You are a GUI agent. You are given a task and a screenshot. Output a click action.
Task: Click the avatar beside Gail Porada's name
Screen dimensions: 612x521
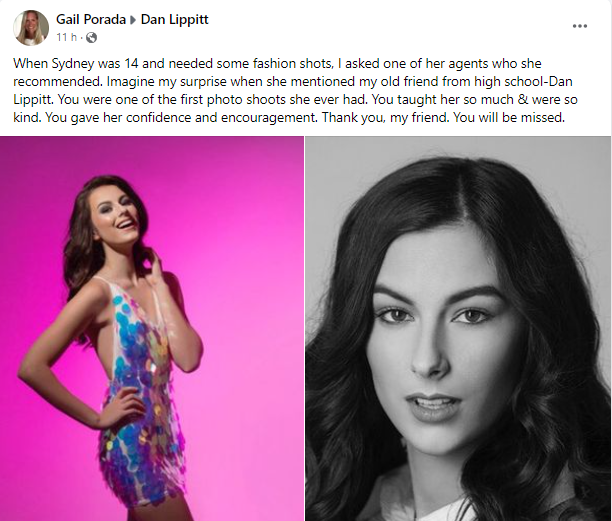31,28
